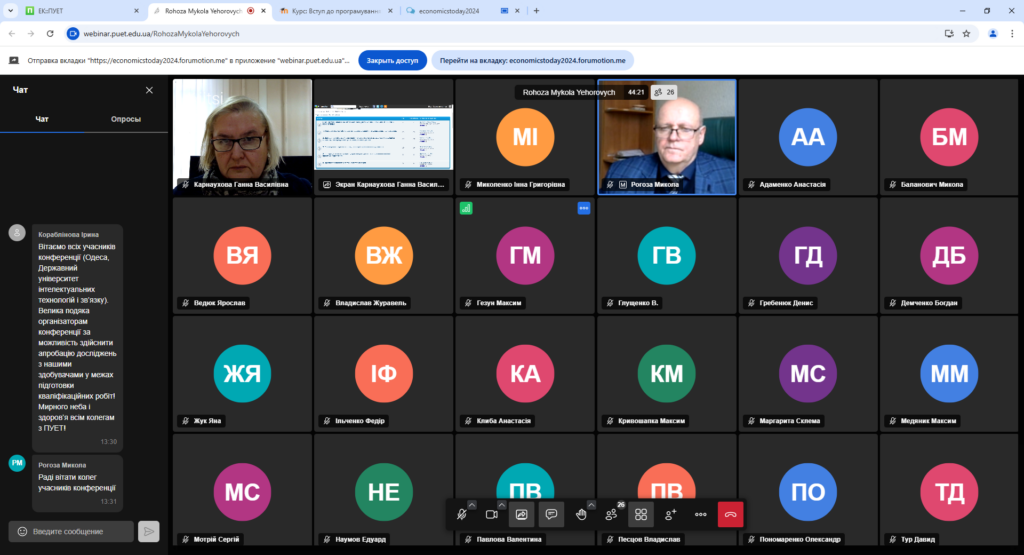Expand reactions arrow beside raise hand

click(592, 504)
